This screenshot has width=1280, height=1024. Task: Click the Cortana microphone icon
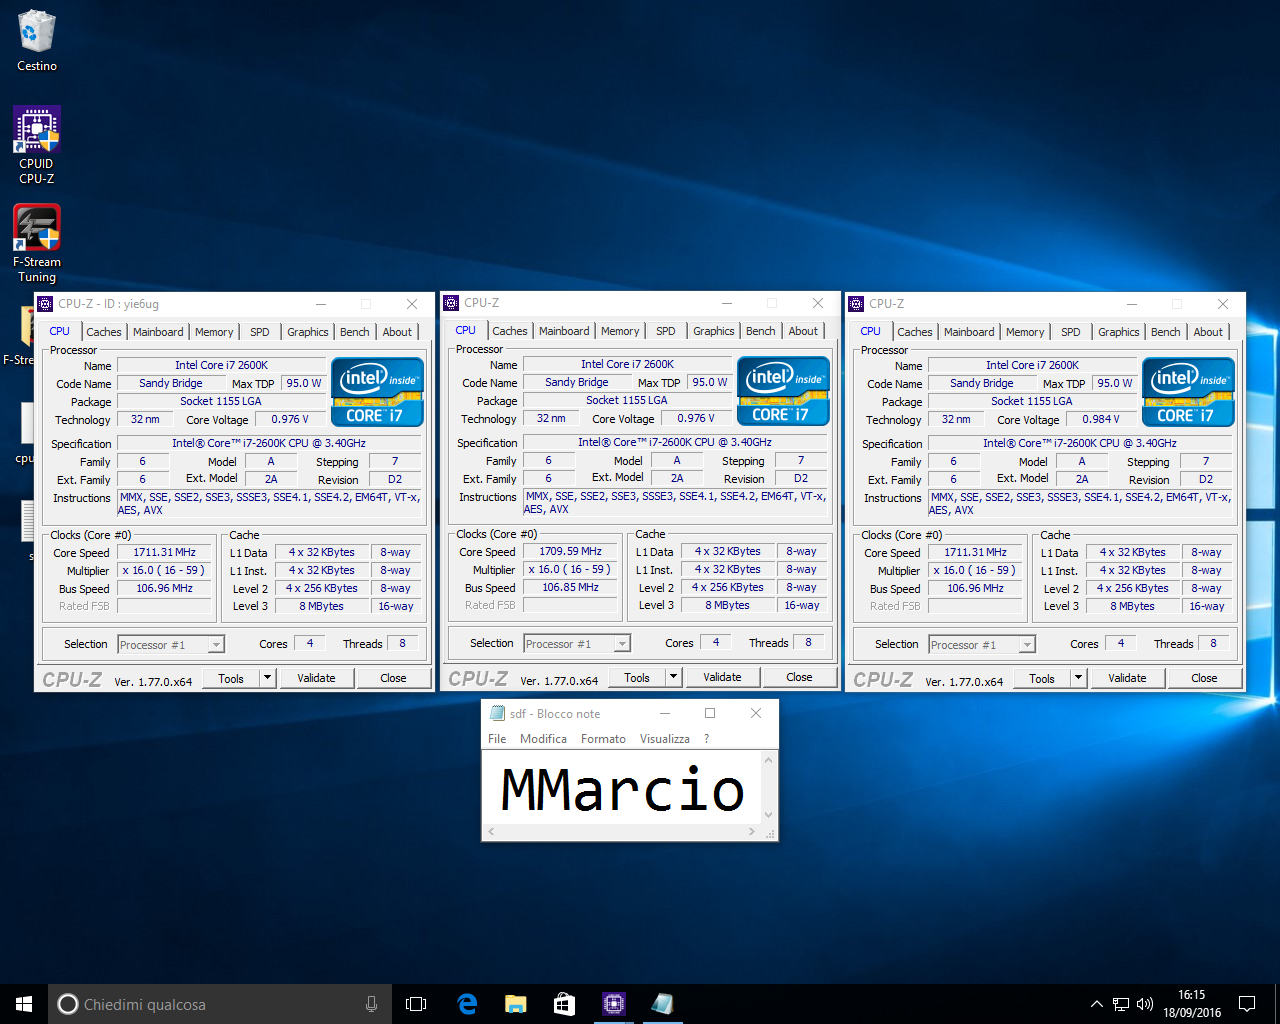(x=371, y=1004)
